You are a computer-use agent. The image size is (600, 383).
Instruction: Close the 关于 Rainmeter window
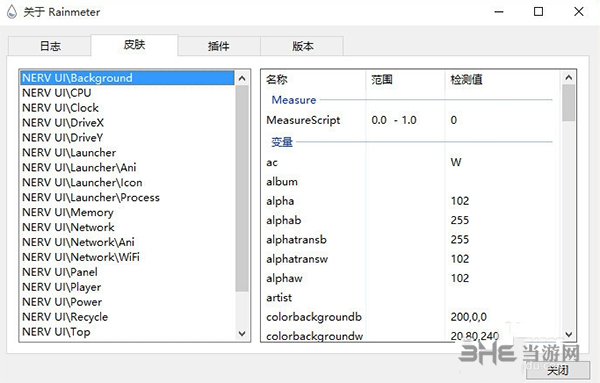[579, 12]
